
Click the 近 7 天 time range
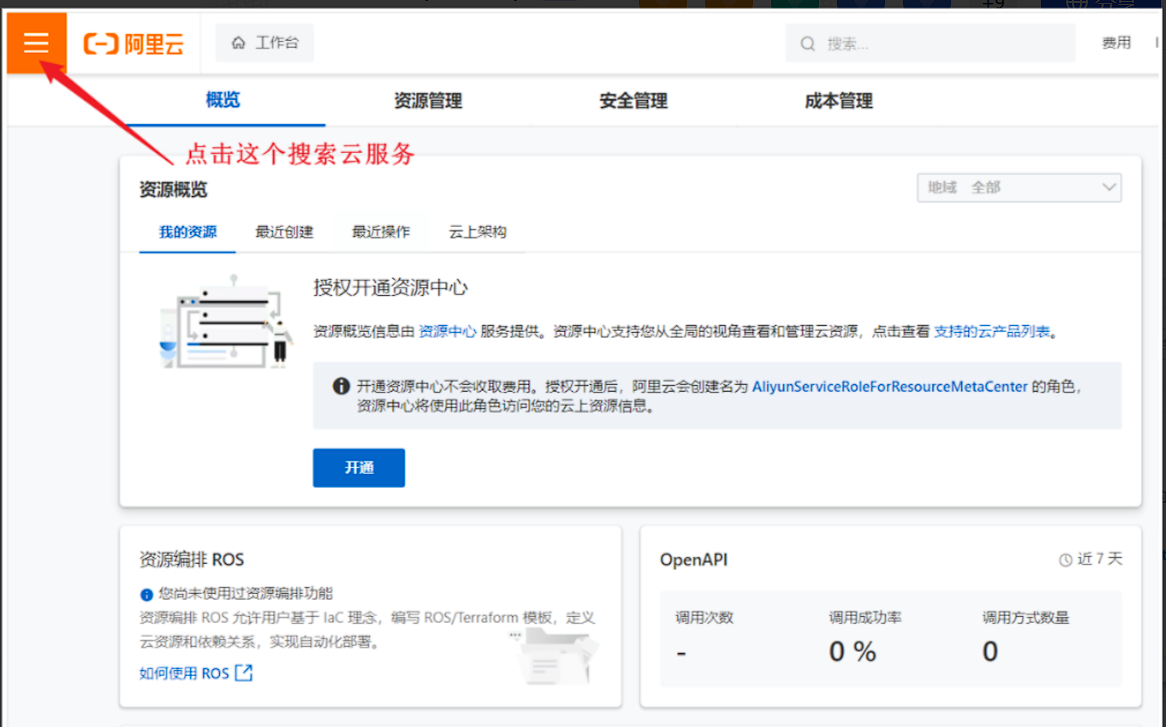[x=1100, y=559]
